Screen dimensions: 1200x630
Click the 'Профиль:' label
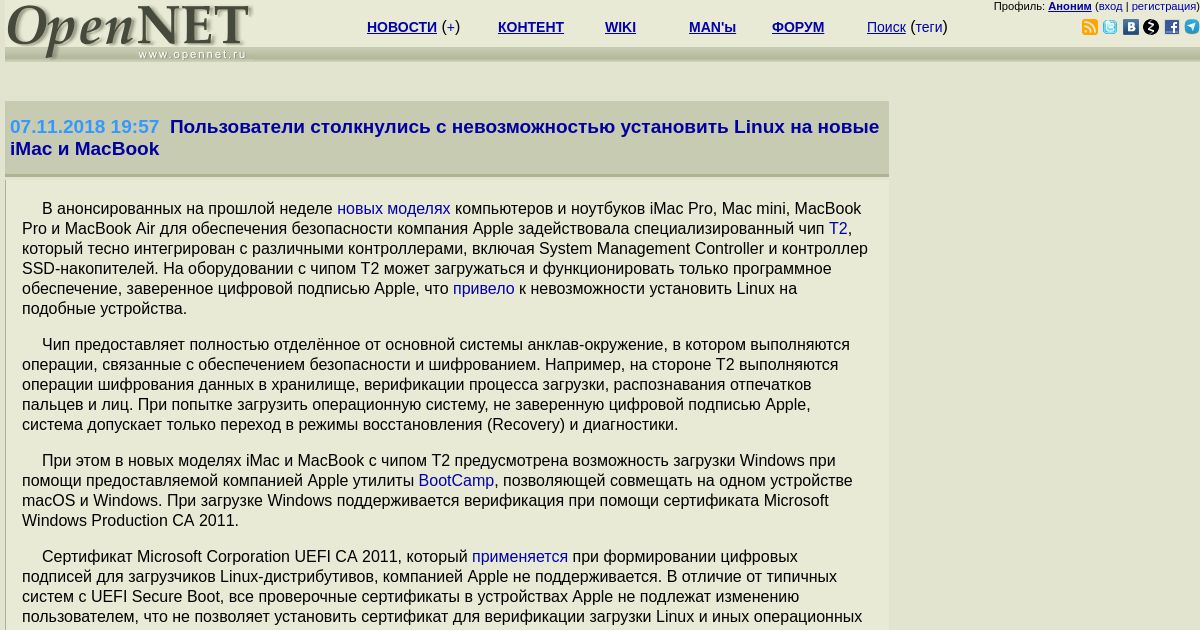(1019, 6)
